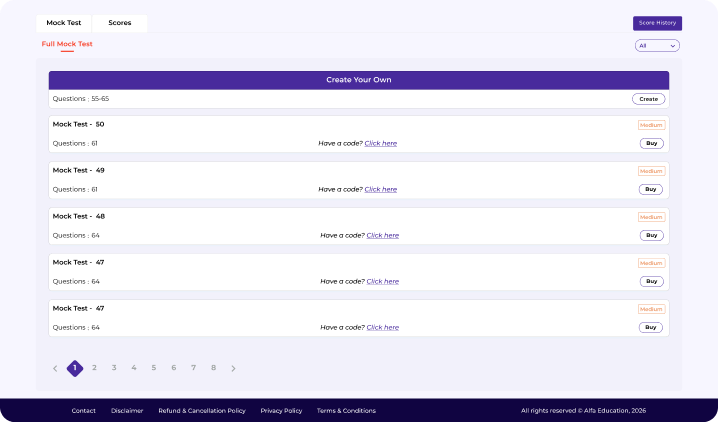
Task: Jump to page 8 of mock tests
Action: click(213, 368)
